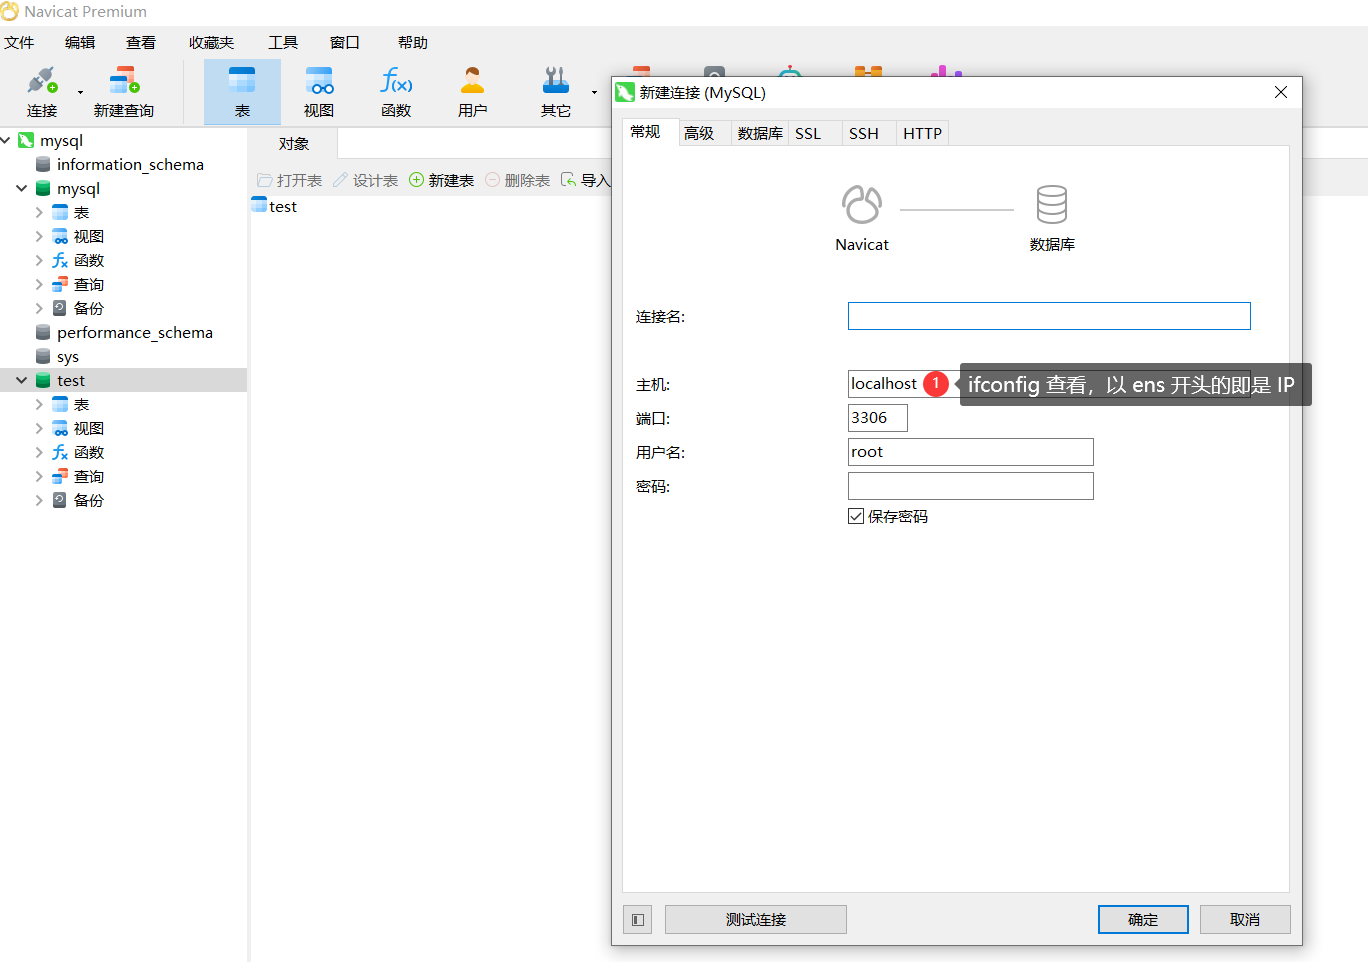This screenshot has width=1368, height=962.
Task: Collapse the test database node
Action: (x=22, y=380)
